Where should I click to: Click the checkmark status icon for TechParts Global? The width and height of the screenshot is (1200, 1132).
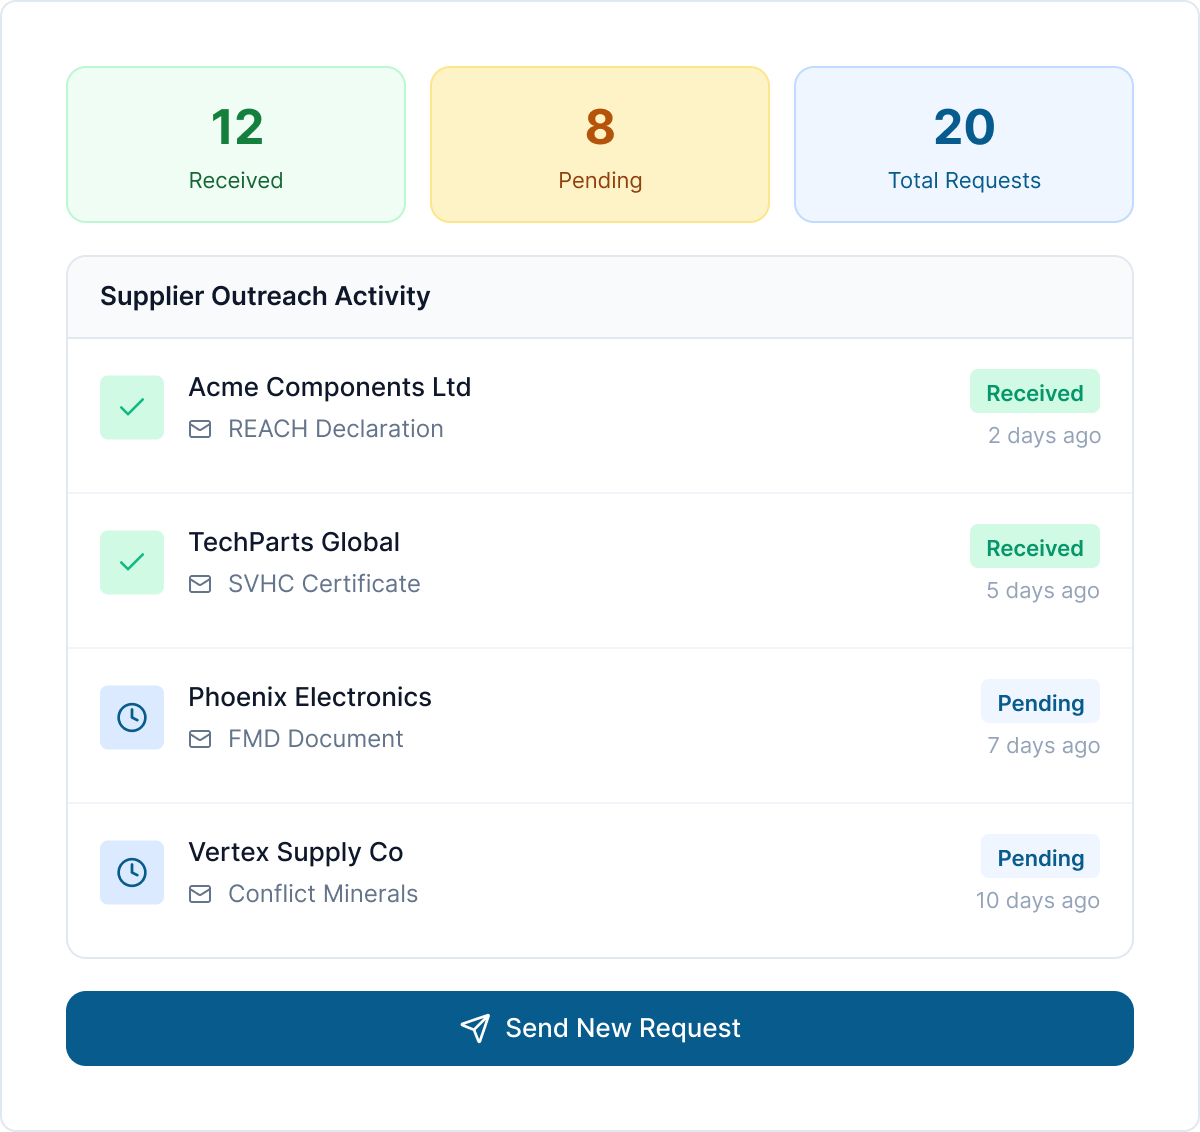click(x=131, y=562)
